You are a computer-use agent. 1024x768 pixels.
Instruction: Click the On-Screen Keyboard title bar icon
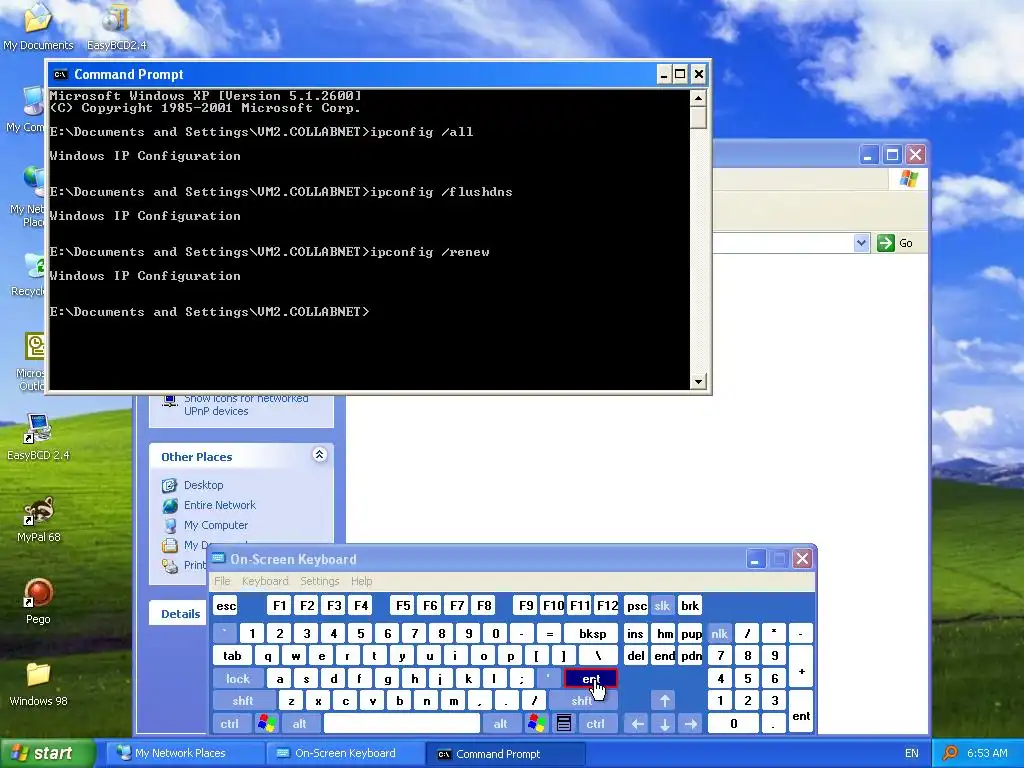pos(219,559)
